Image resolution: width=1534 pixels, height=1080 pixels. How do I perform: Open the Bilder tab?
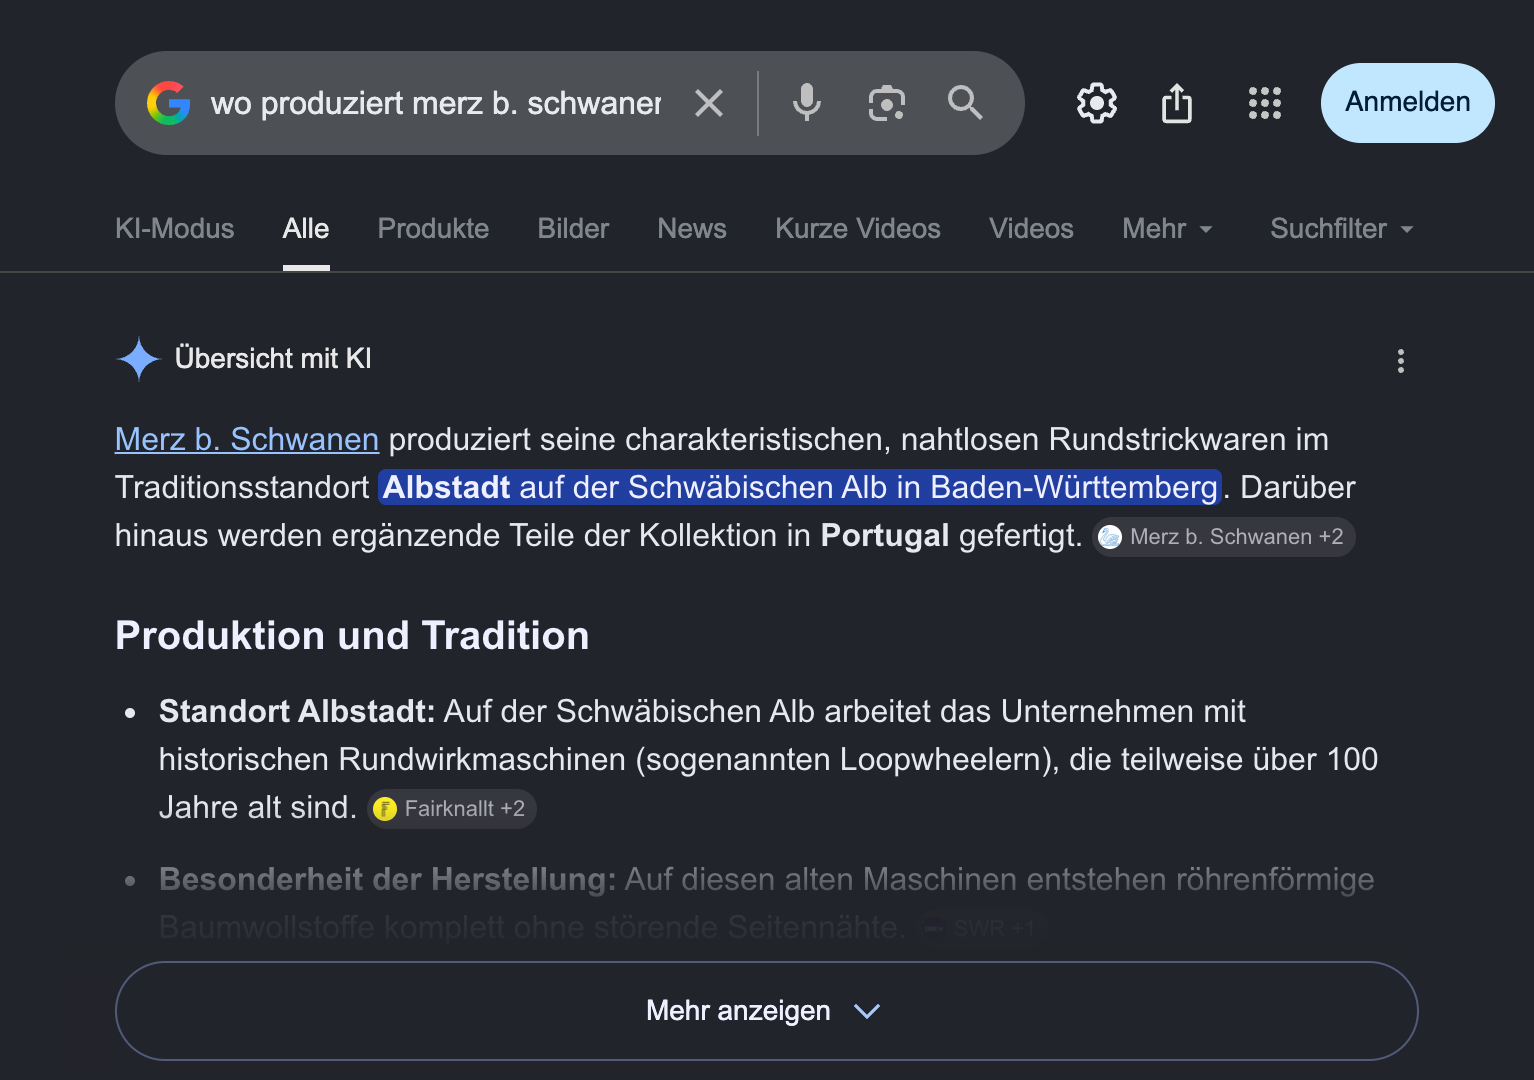click(573, 229)
